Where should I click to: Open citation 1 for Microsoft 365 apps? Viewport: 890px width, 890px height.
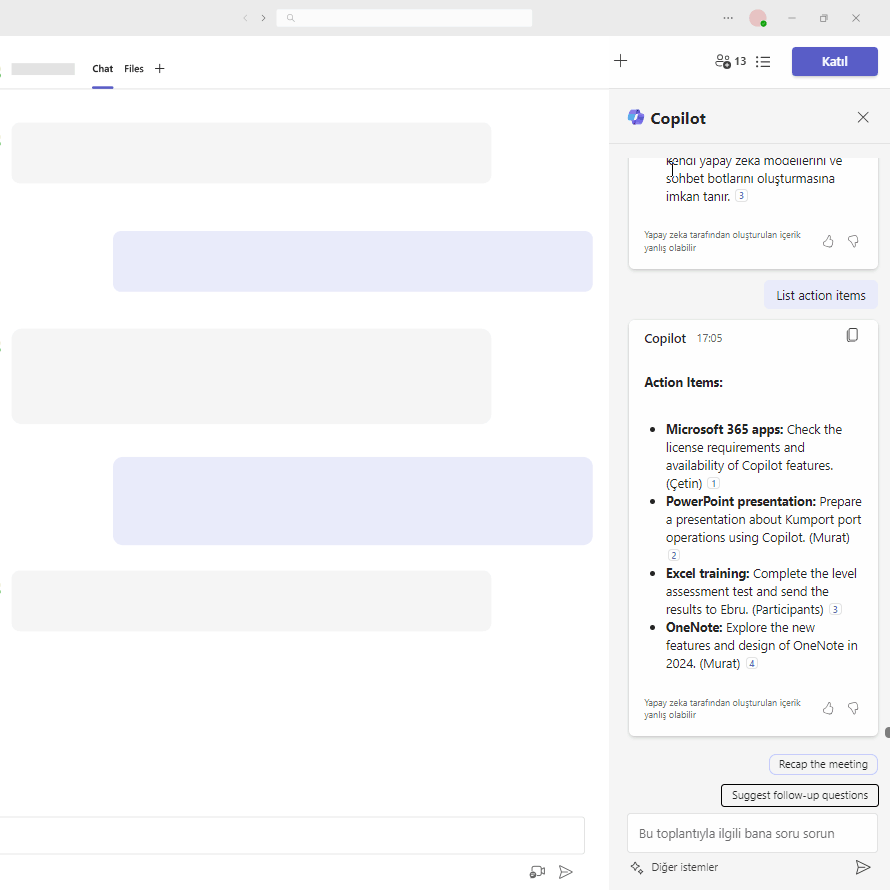coord(713,484)
